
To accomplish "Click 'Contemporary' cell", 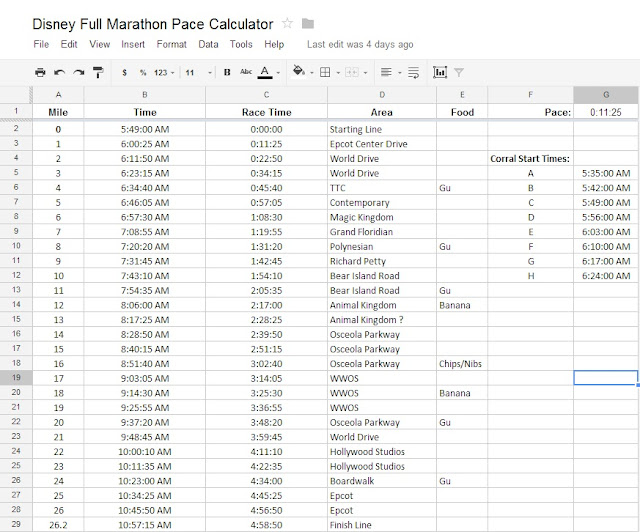I will tap(382, 203).
